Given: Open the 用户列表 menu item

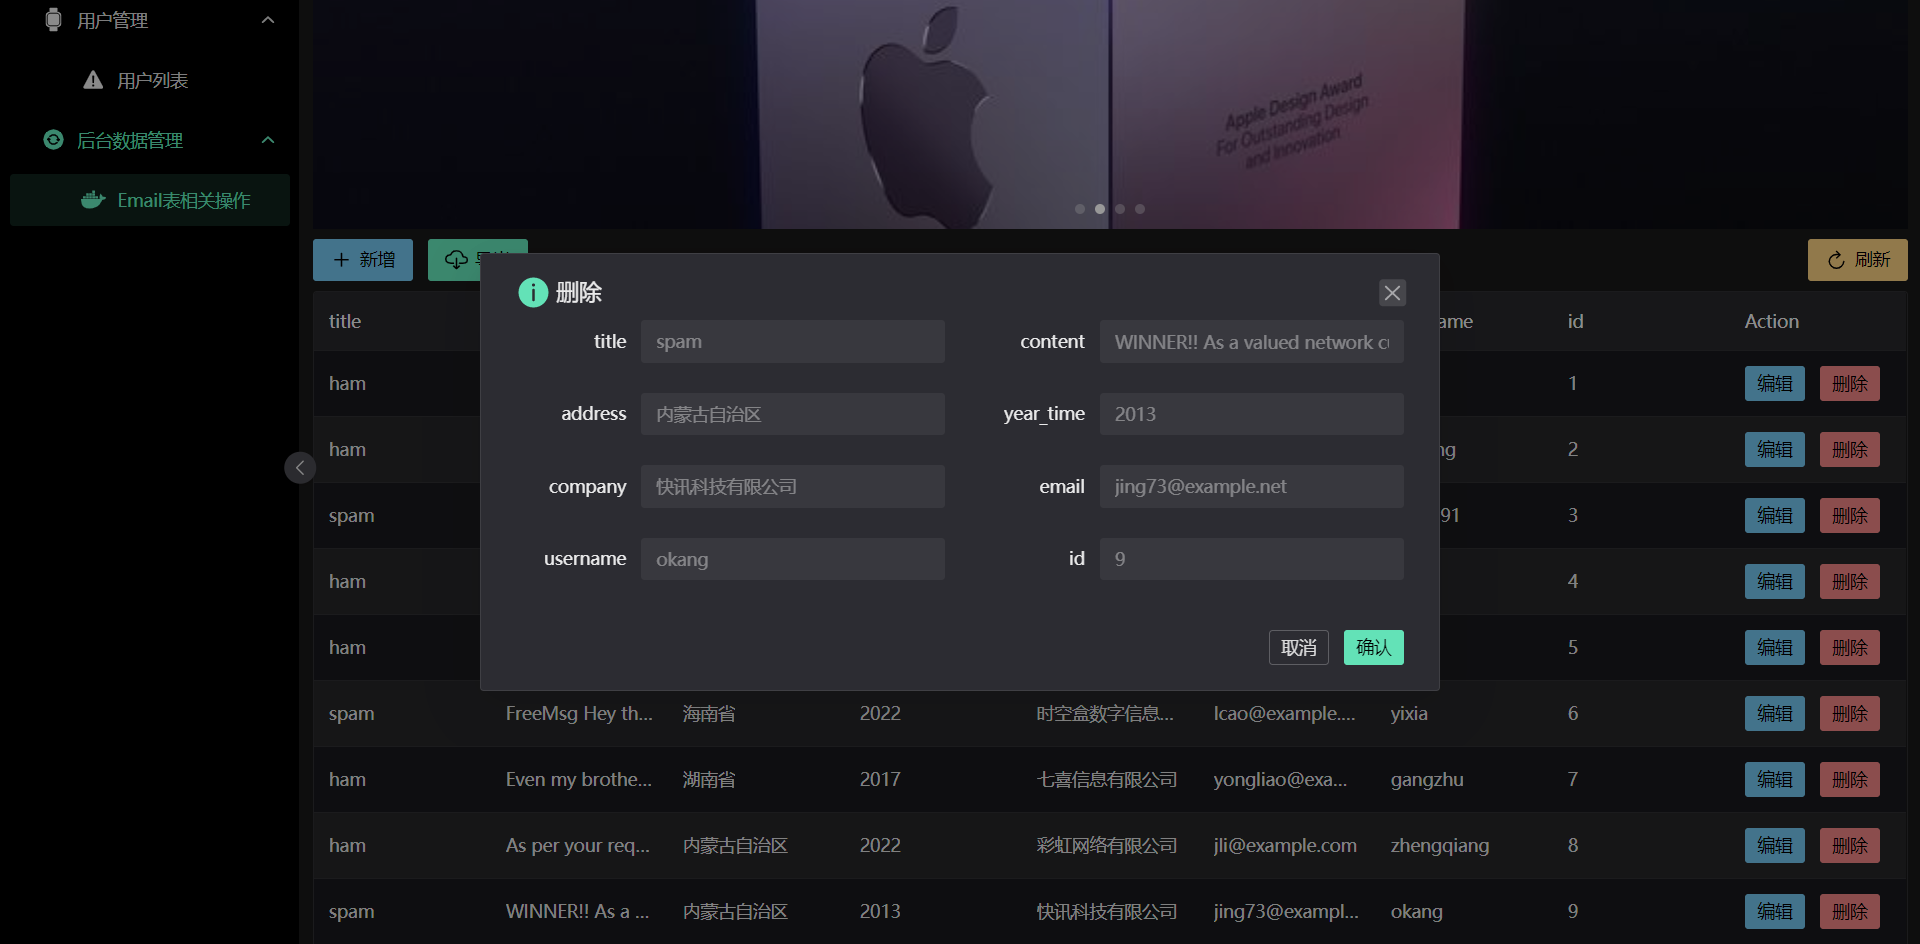Looking at the screenshot, I should (150, 80).
